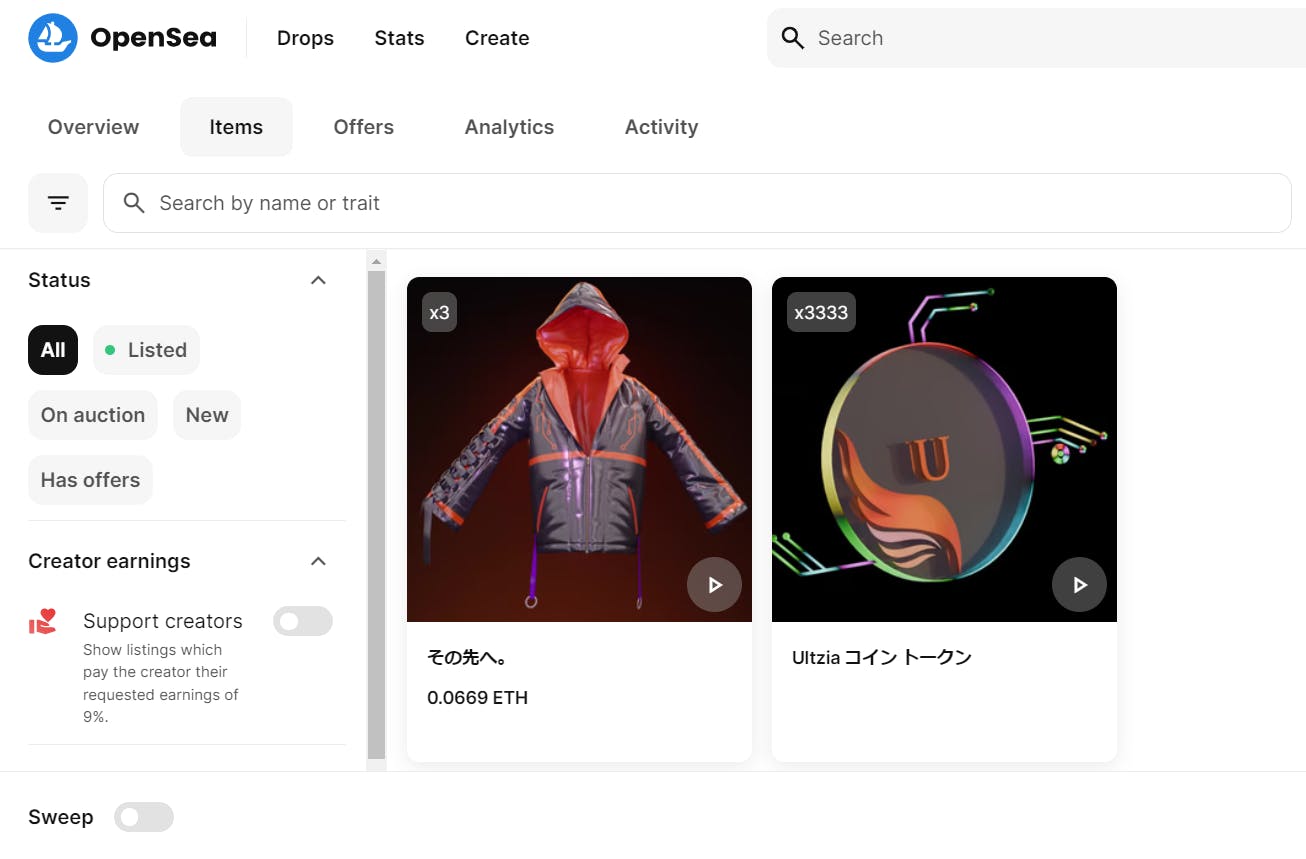
Task: Click the OpenSea ship logo icon
Action: (53, 38)
